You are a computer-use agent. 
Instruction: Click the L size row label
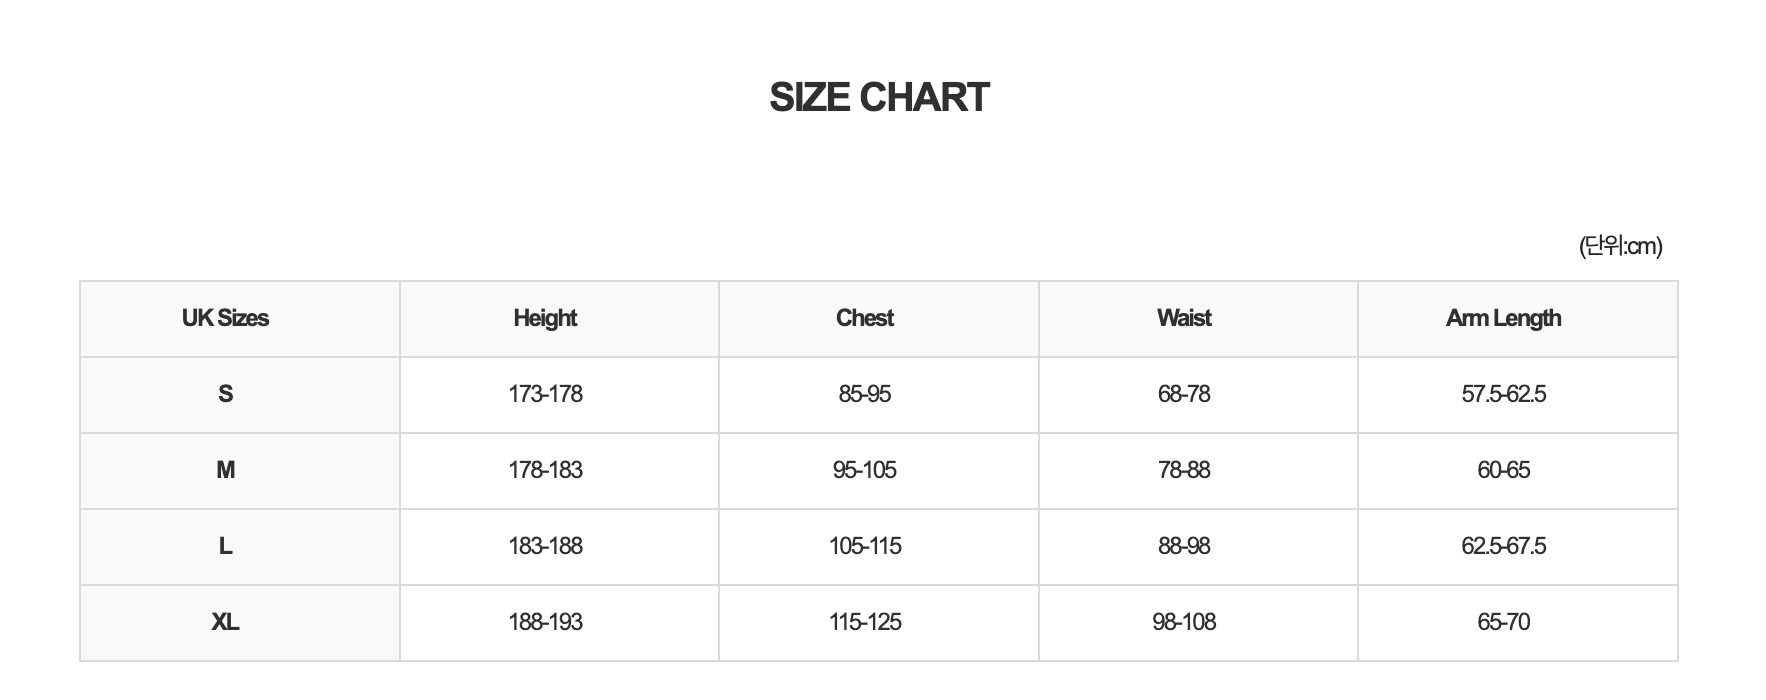pyautogui.click(x=225, y=546)
